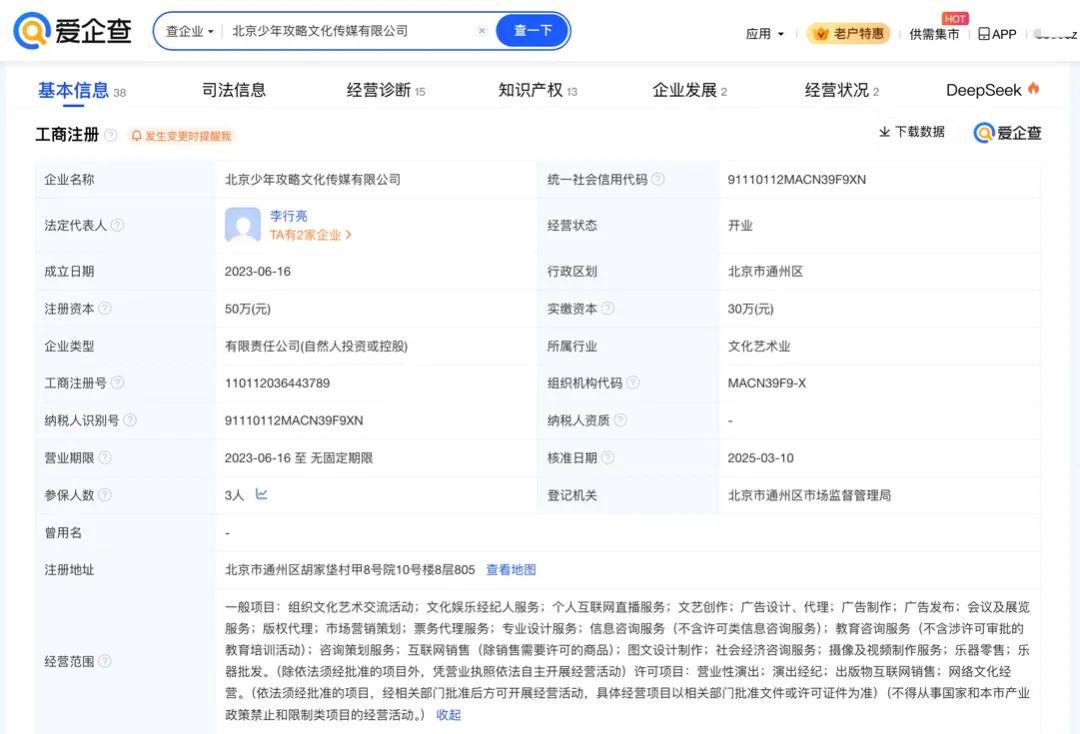Open the 司法信息 tab

pos(233,90)
